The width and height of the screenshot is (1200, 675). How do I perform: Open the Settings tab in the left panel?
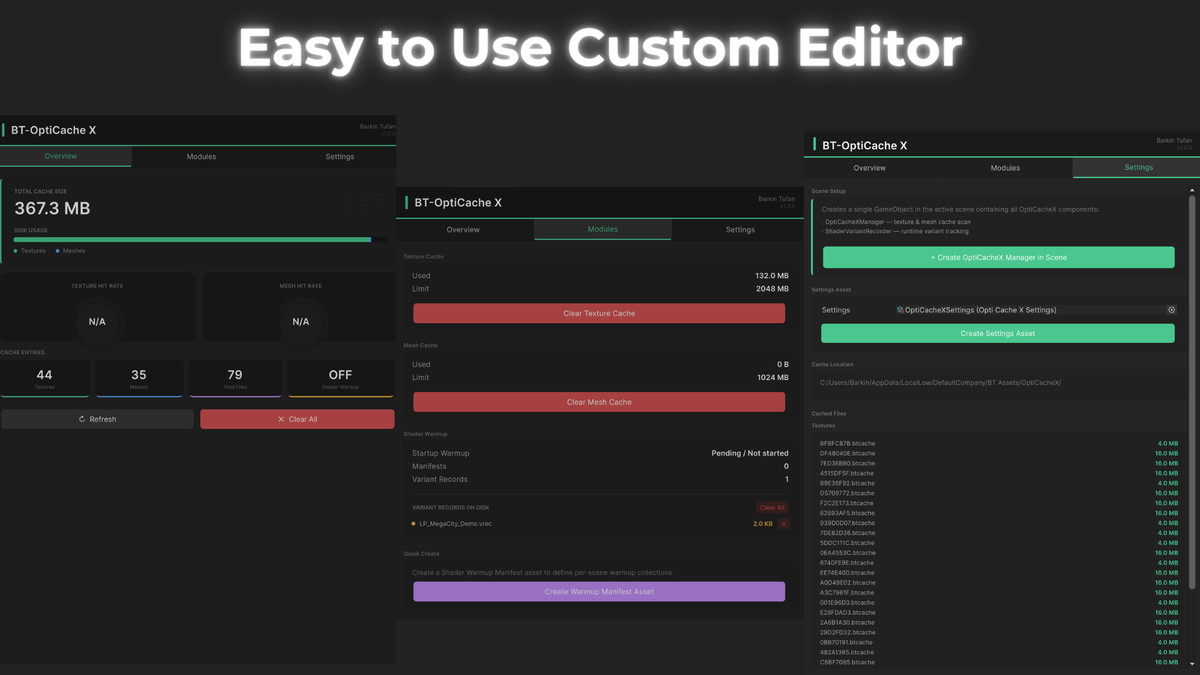click(339, 157)
